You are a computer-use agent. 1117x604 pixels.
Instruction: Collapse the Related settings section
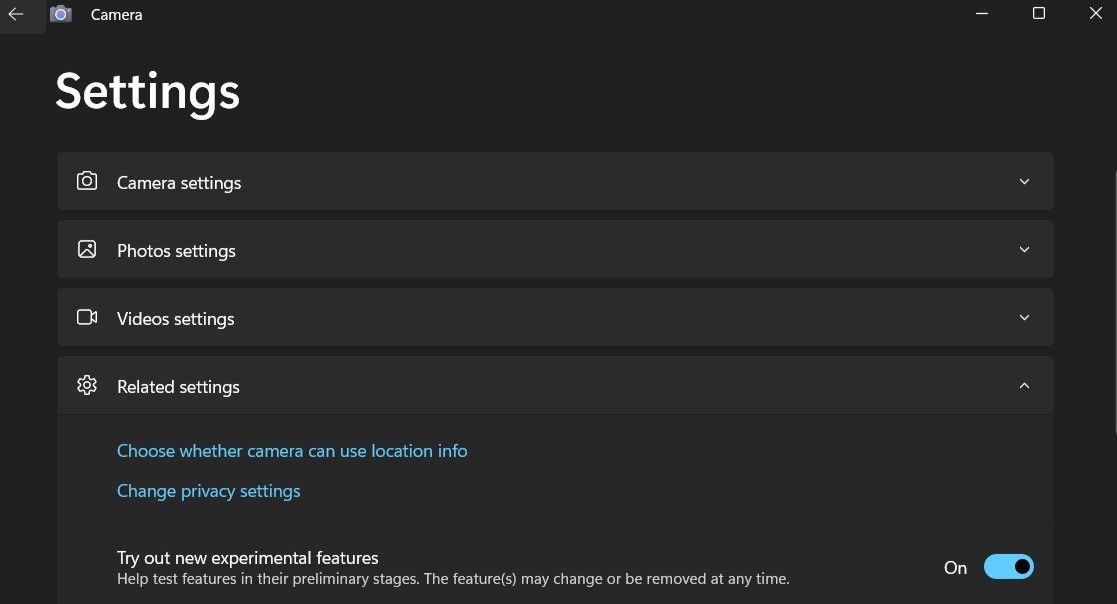1024,385
